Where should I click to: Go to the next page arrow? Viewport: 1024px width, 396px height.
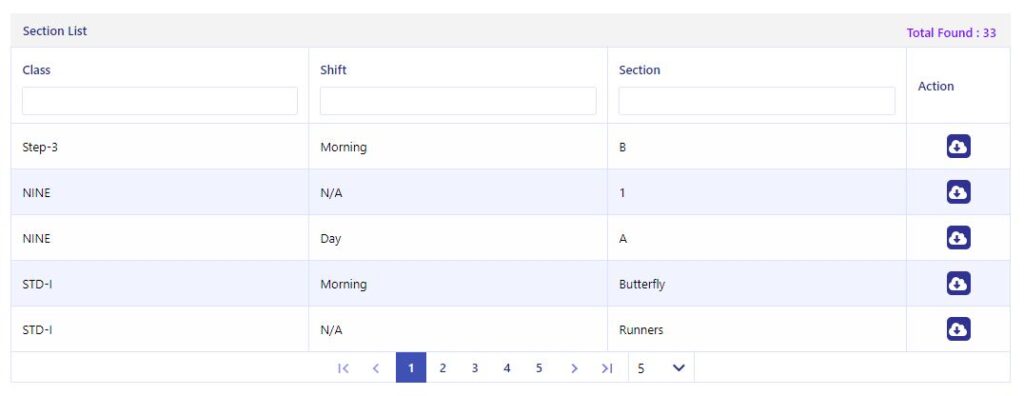pos(574,369)
